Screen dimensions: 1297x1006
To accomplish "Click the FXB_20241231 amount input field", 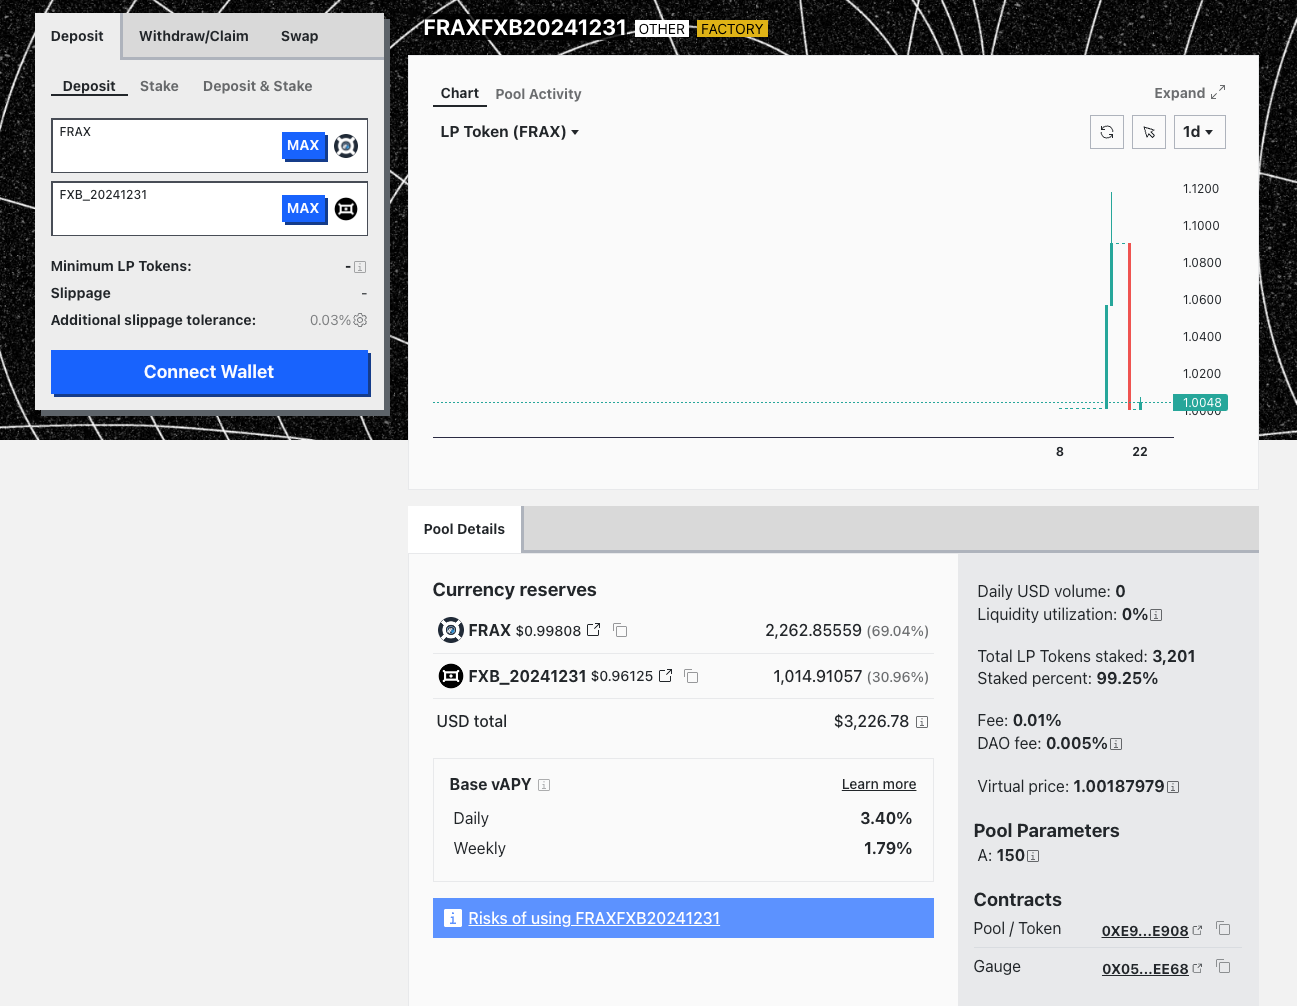I will pyautogui.click(x=165, y=215).
